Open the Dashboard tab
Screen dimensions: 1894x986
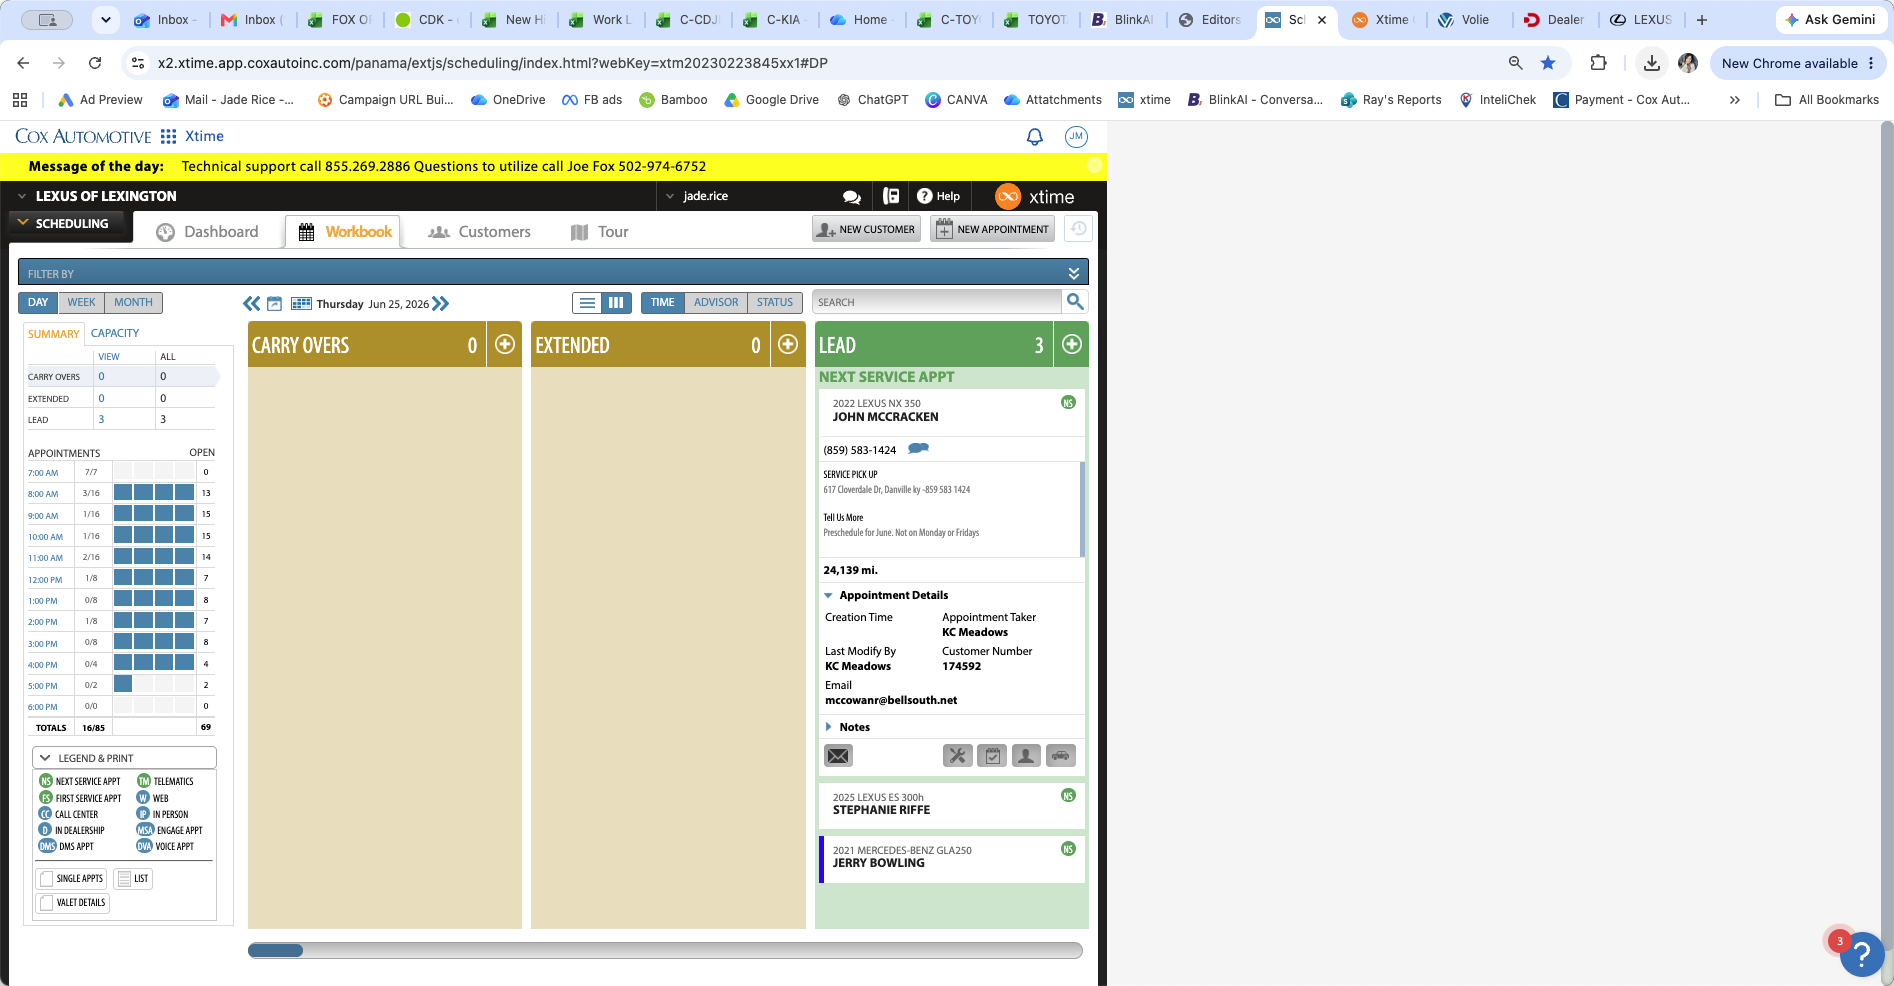click(208, 232)
